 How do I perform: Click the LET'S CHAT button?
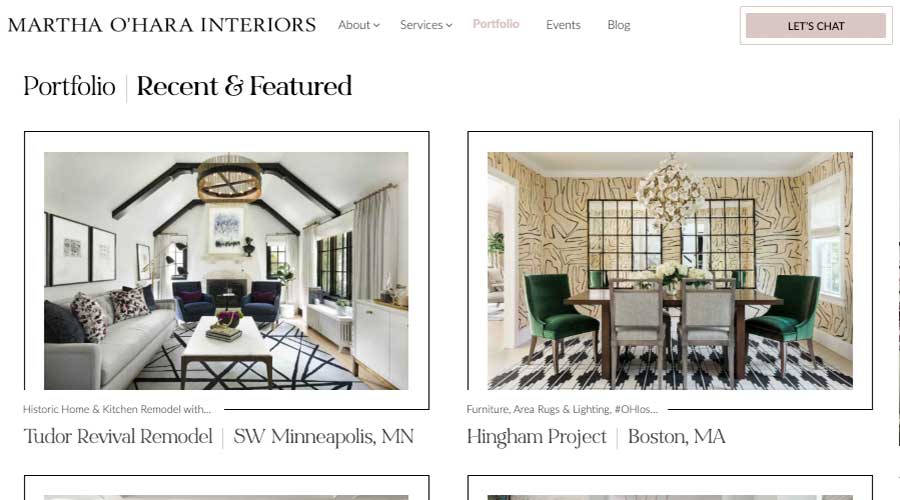[816, 26]
